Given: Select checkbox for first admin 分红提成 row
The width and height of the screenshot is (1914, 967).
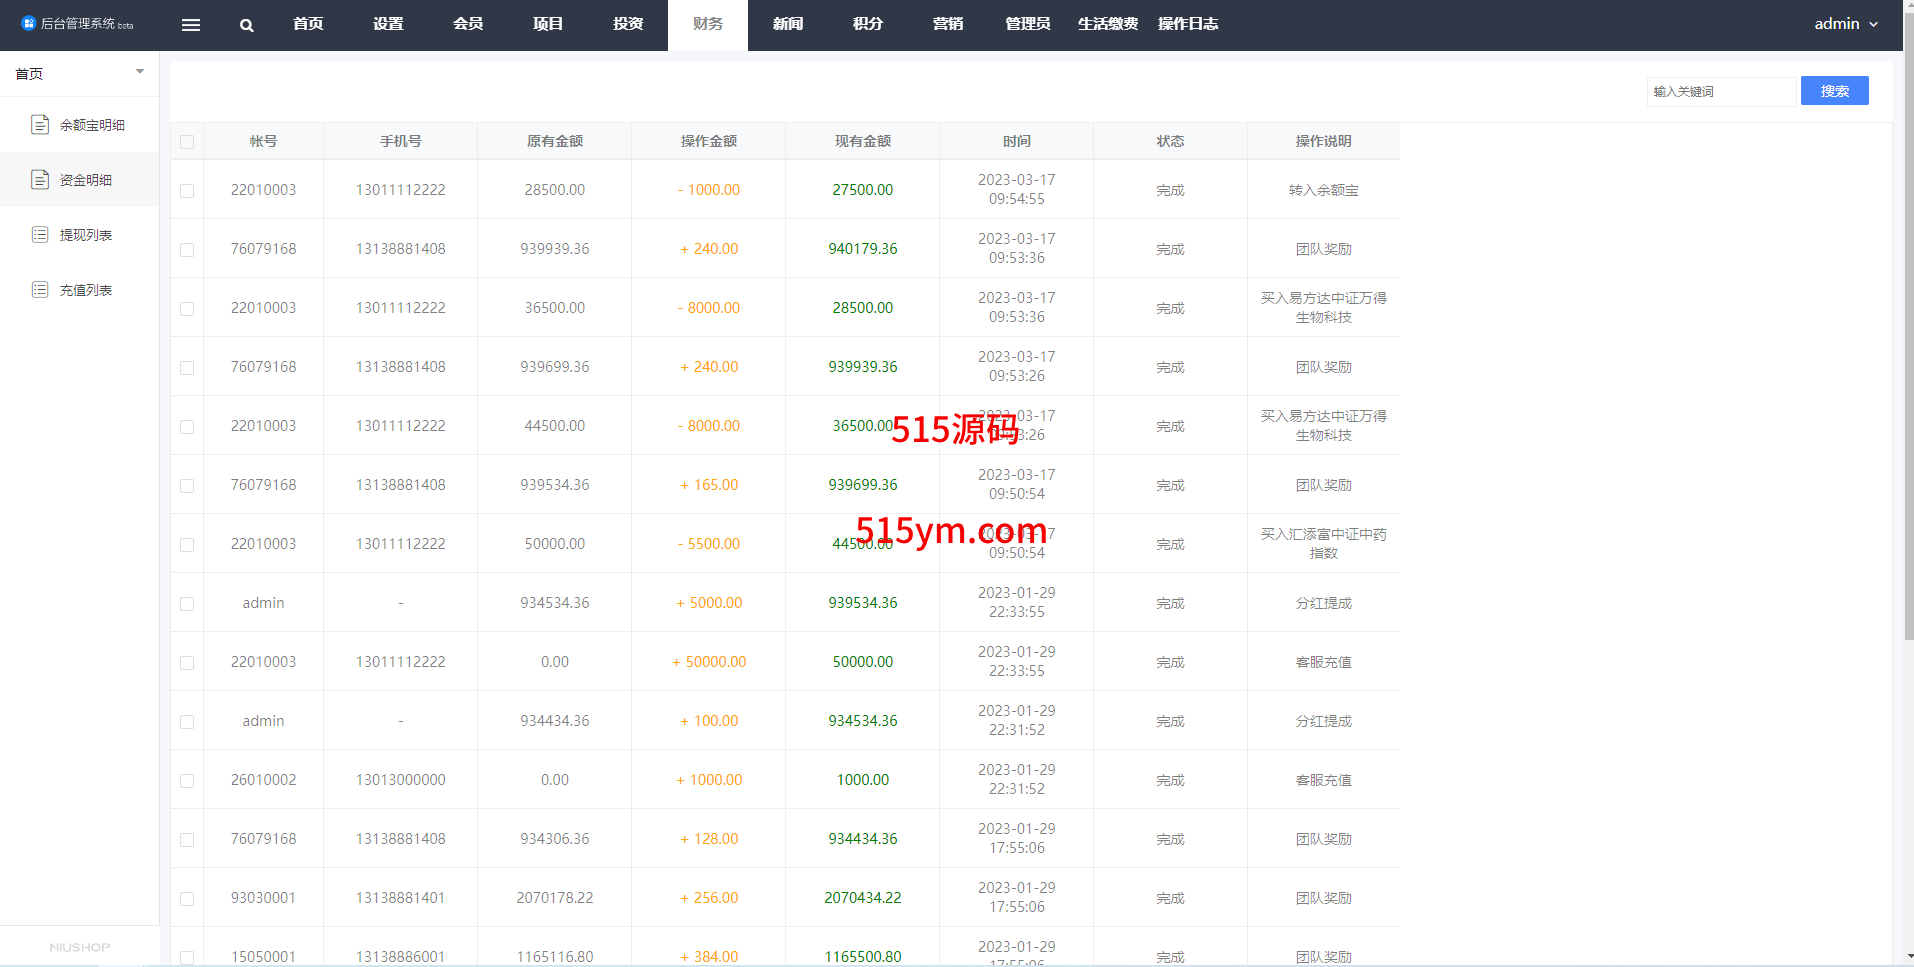Looking at the screenshot, I should click(x=187, y=604).
